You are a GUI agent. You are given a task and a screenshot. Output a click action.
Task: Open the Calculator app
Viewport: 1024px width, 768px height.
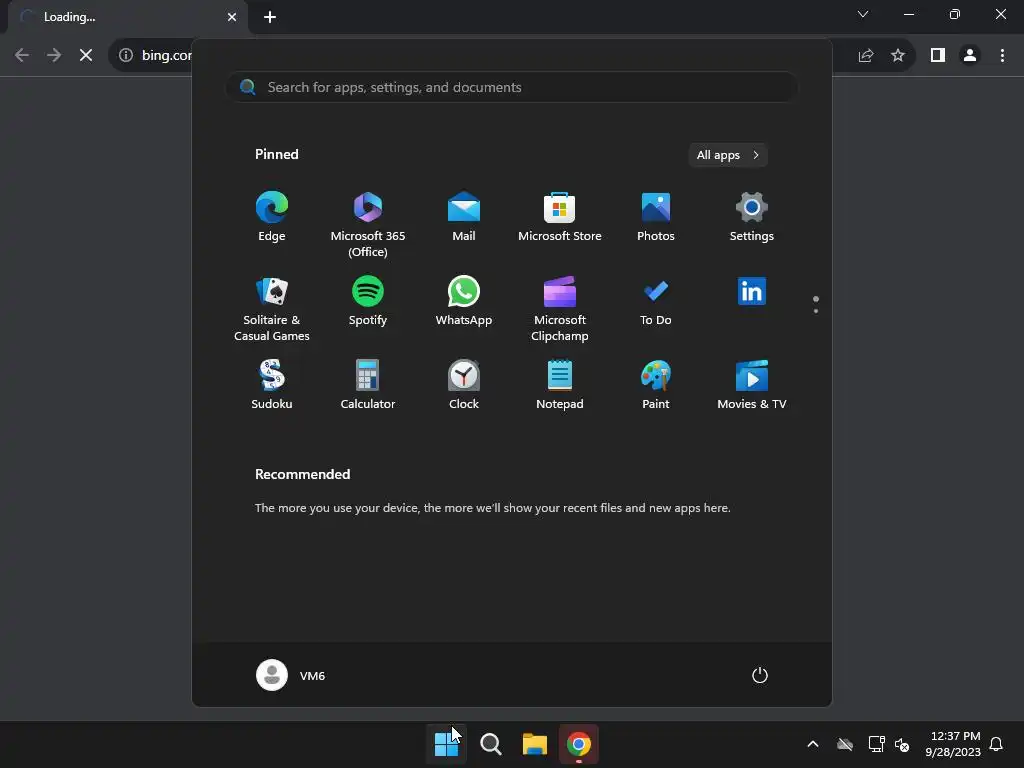click(368, 385)
